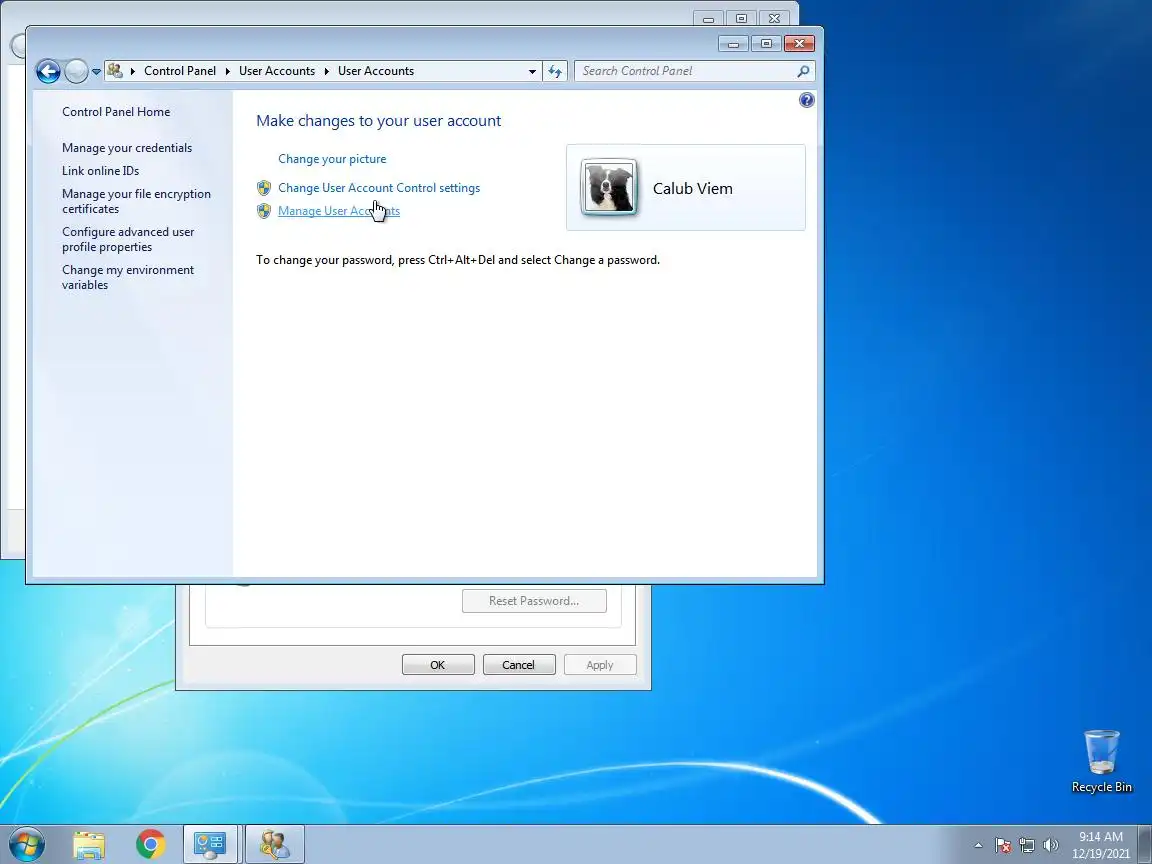Screen dimensions: 1152x864
Task: Open the Action Center flag icon
Action: coord(1003,846)
